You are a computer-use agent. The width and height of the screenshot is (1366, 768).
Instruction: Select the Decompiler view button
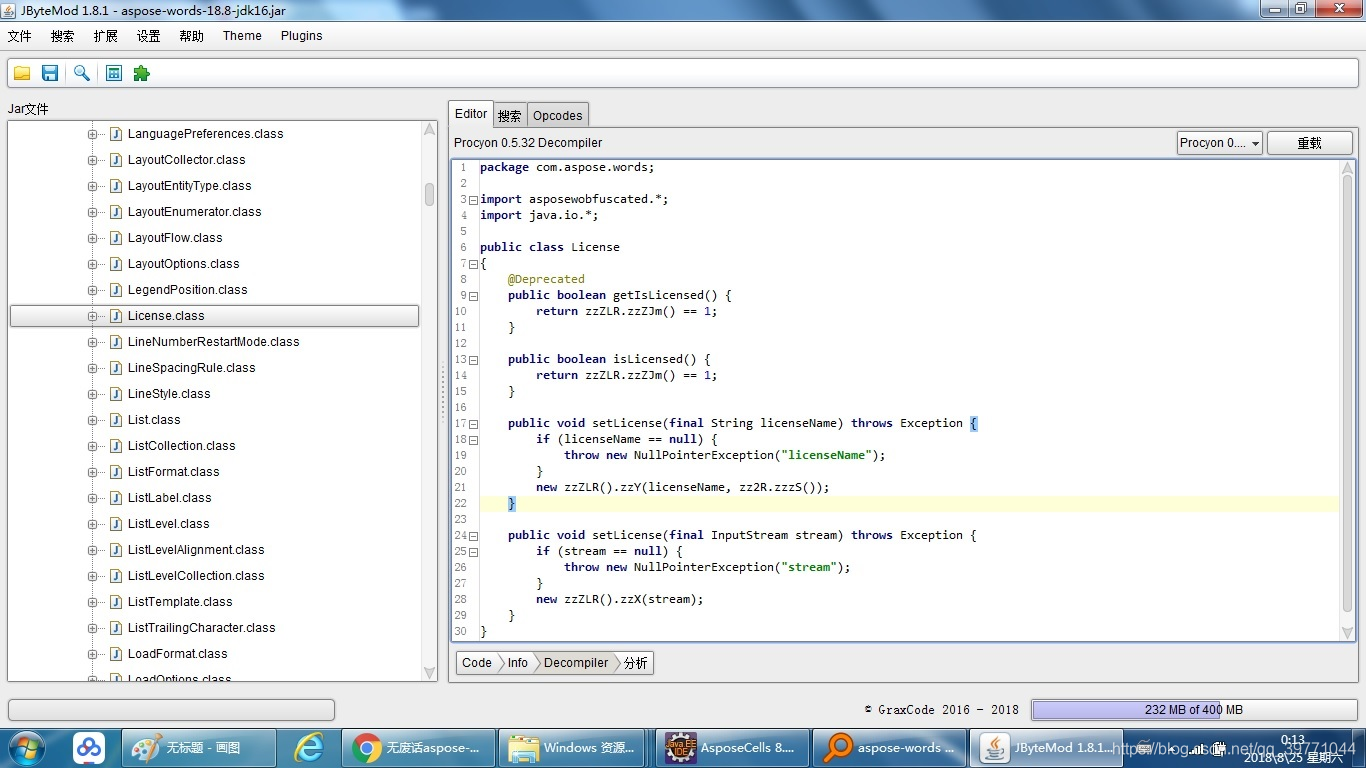click(576, 663)
